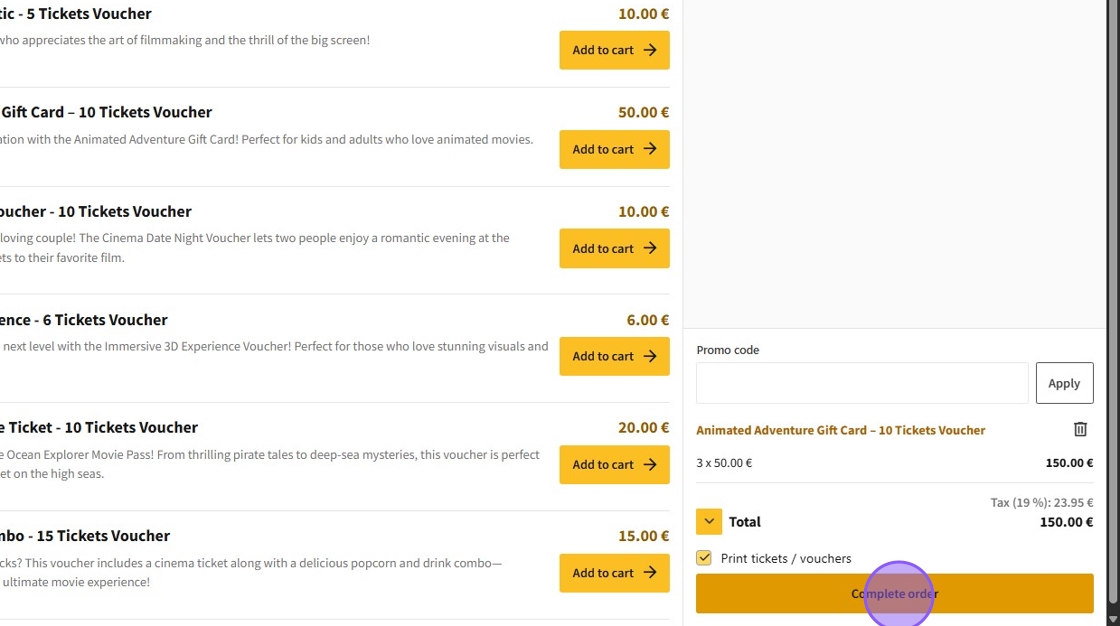Add the 10.00 € 10 Tickets Voucher to cart
The height and width of the screenshot is (626, 1120).
point(614,249)
